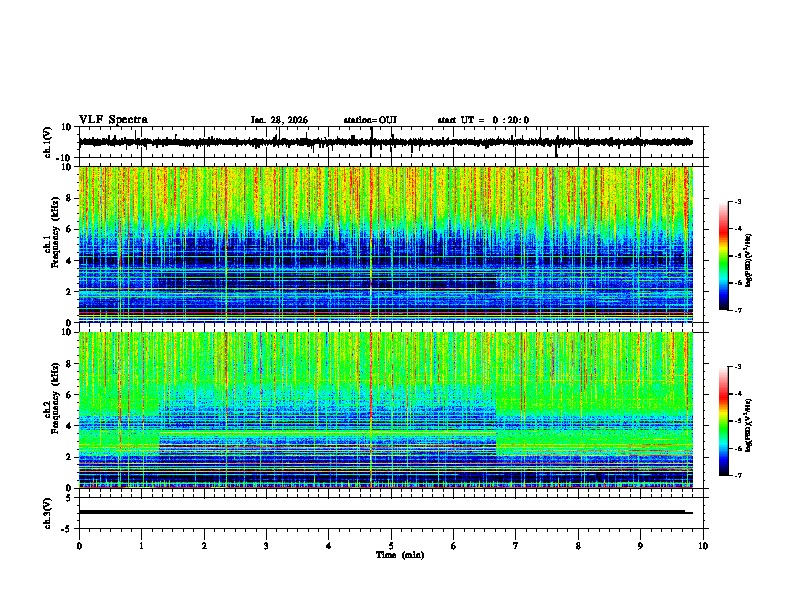
Task: Click the log(PSD) label beside ch.2 color bar
Action: point(748,425)
